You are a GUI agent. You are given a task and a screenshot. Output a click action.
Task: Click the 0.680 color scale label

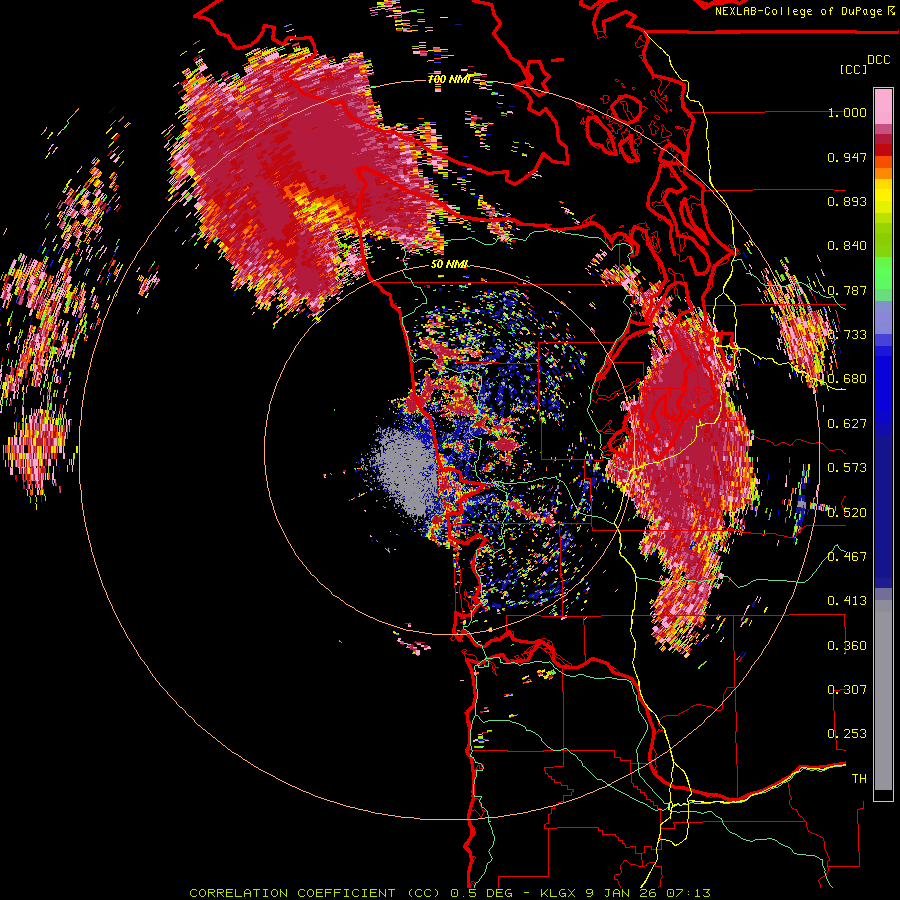[x=847, y=379]
